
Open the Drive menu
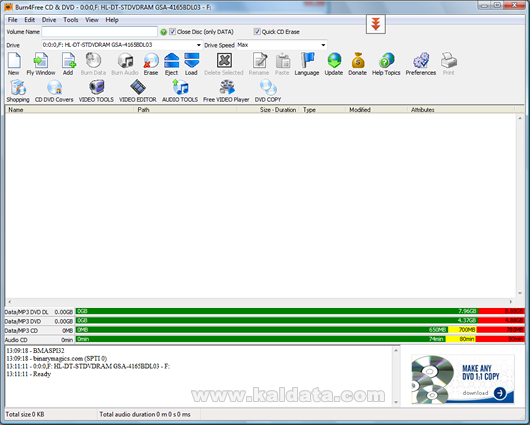click(49, 20)
